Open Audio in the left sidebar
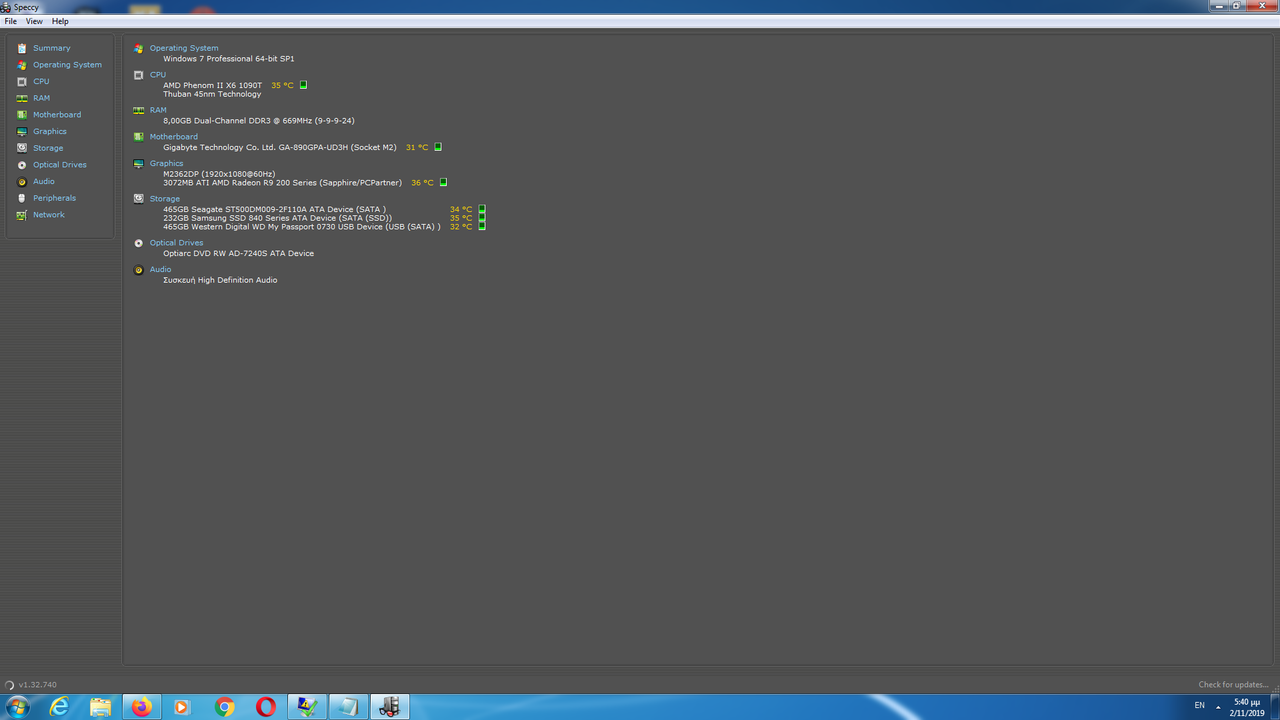1280x720 pixels. pyautogui.click(x=44, y=181)
